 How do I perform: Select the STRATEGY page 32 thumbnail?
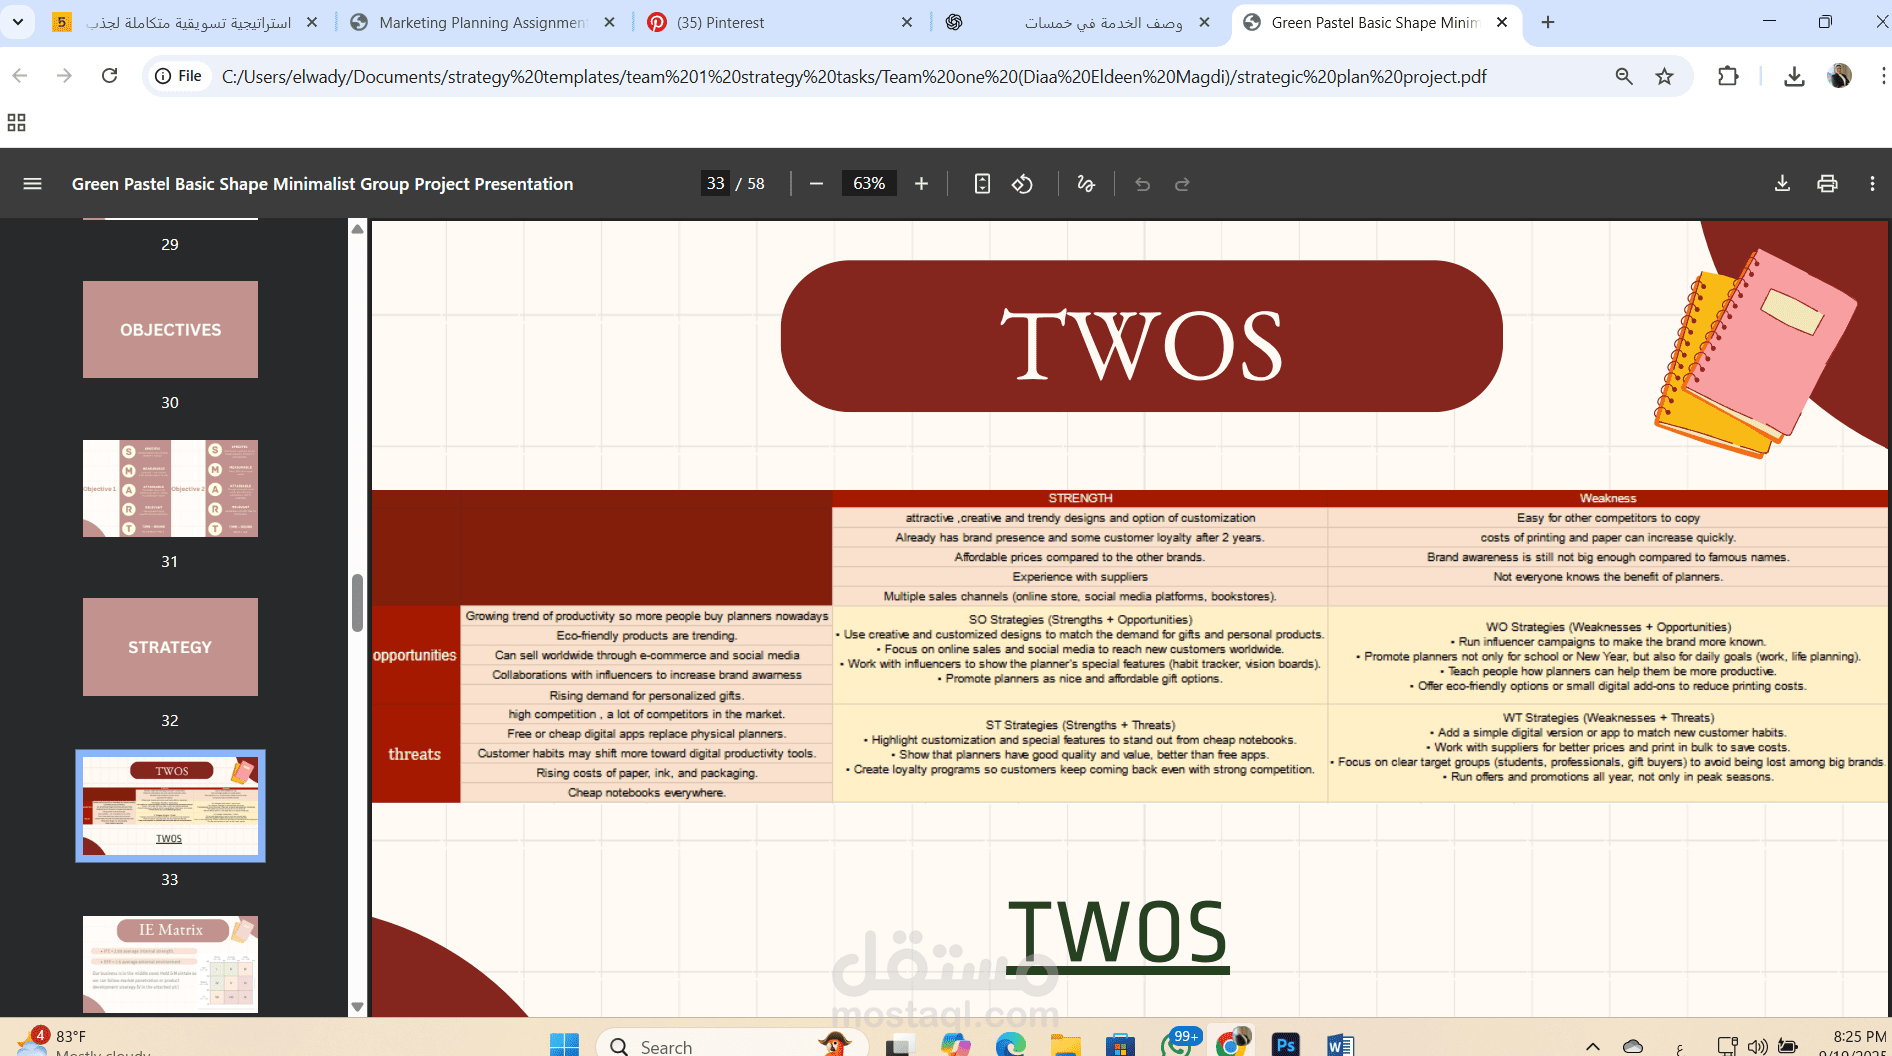[x=170, y=647]
